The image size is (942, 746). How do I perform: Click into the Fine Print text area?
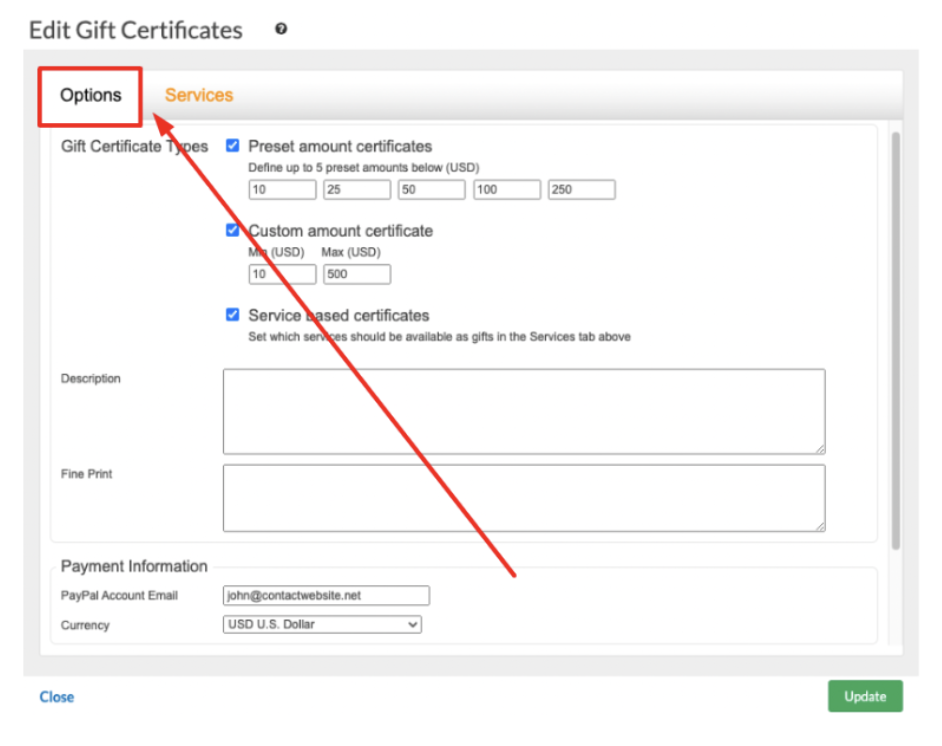coord(524,498)
